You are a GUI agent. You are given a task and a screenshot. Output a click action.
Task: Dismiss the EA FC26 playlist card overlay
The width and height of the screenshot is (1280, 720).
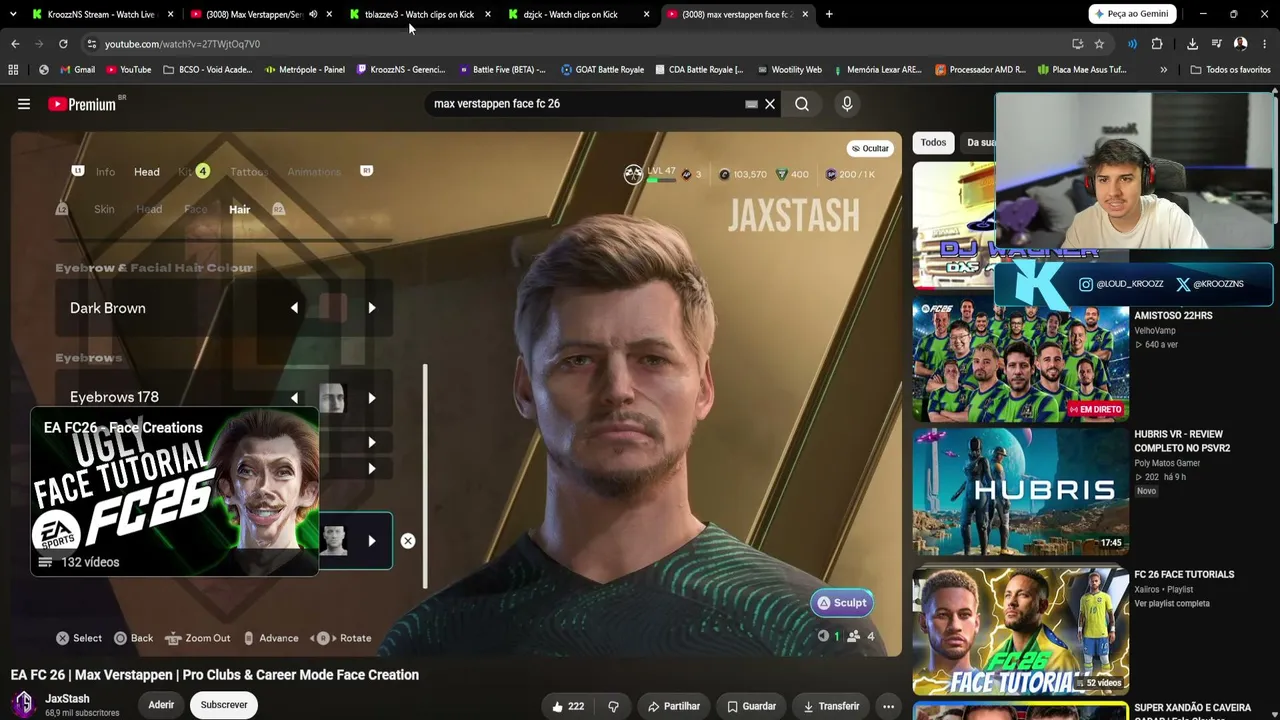tap(408, 541)
